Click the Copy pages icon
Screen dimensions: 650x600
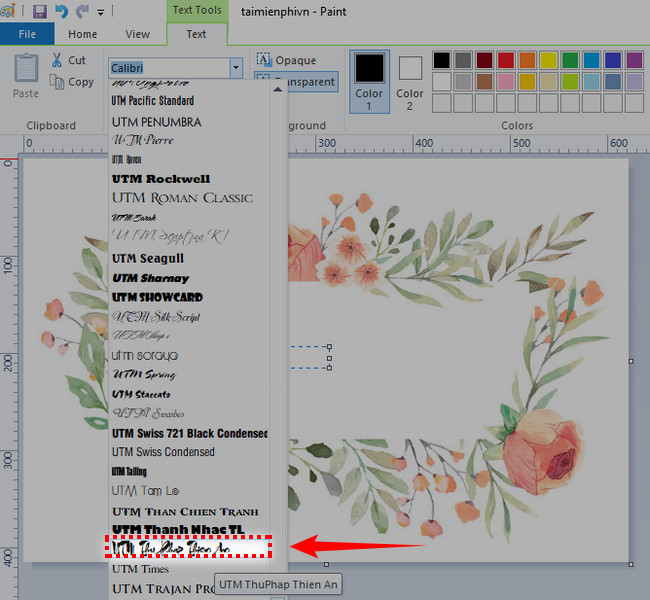[57, 82]
